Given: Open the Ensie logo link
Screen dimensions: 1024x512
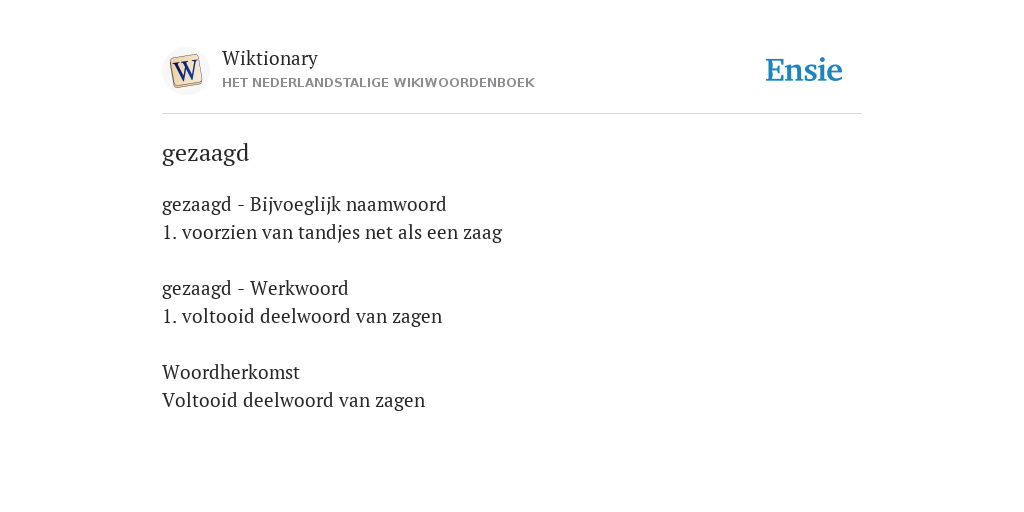Looking at the screenshot, I should tap(804, 71).
